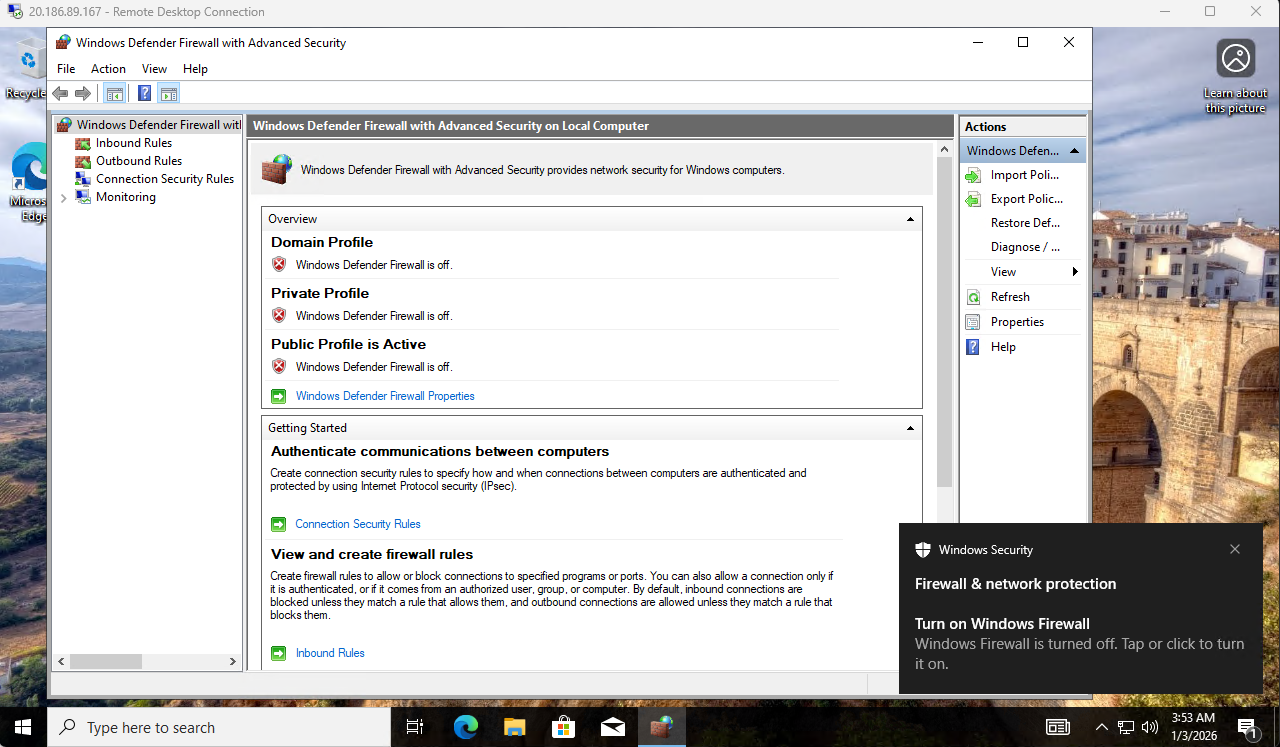1280x747 pixels.
Task: Select Outbound Rules in the tree
Action: (x=138, y=161)
